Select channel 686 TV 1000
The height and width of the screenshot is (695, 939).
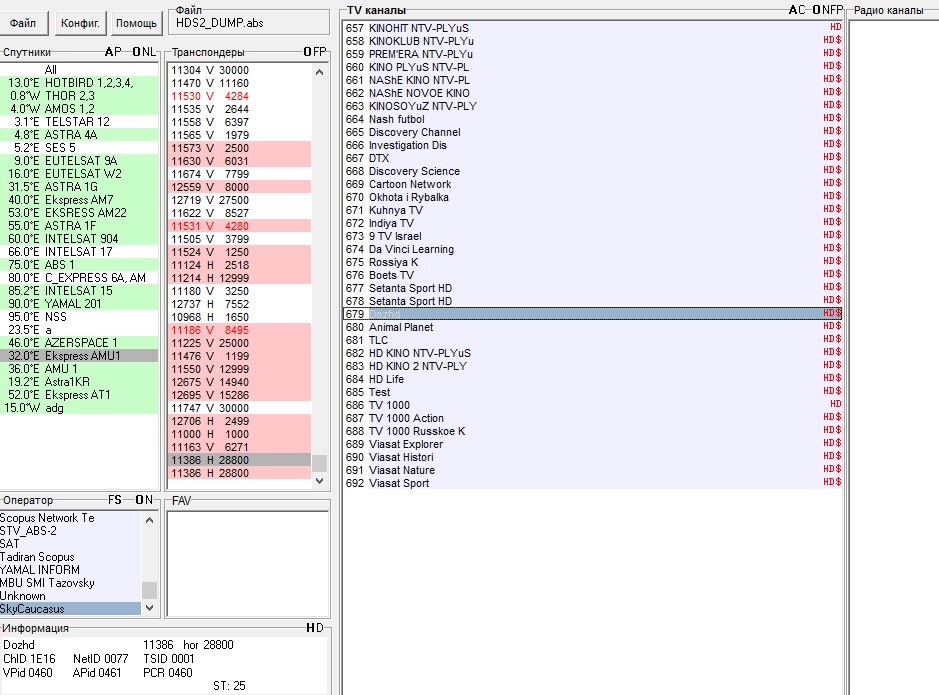pyautogui.click(x=593, y=405)
